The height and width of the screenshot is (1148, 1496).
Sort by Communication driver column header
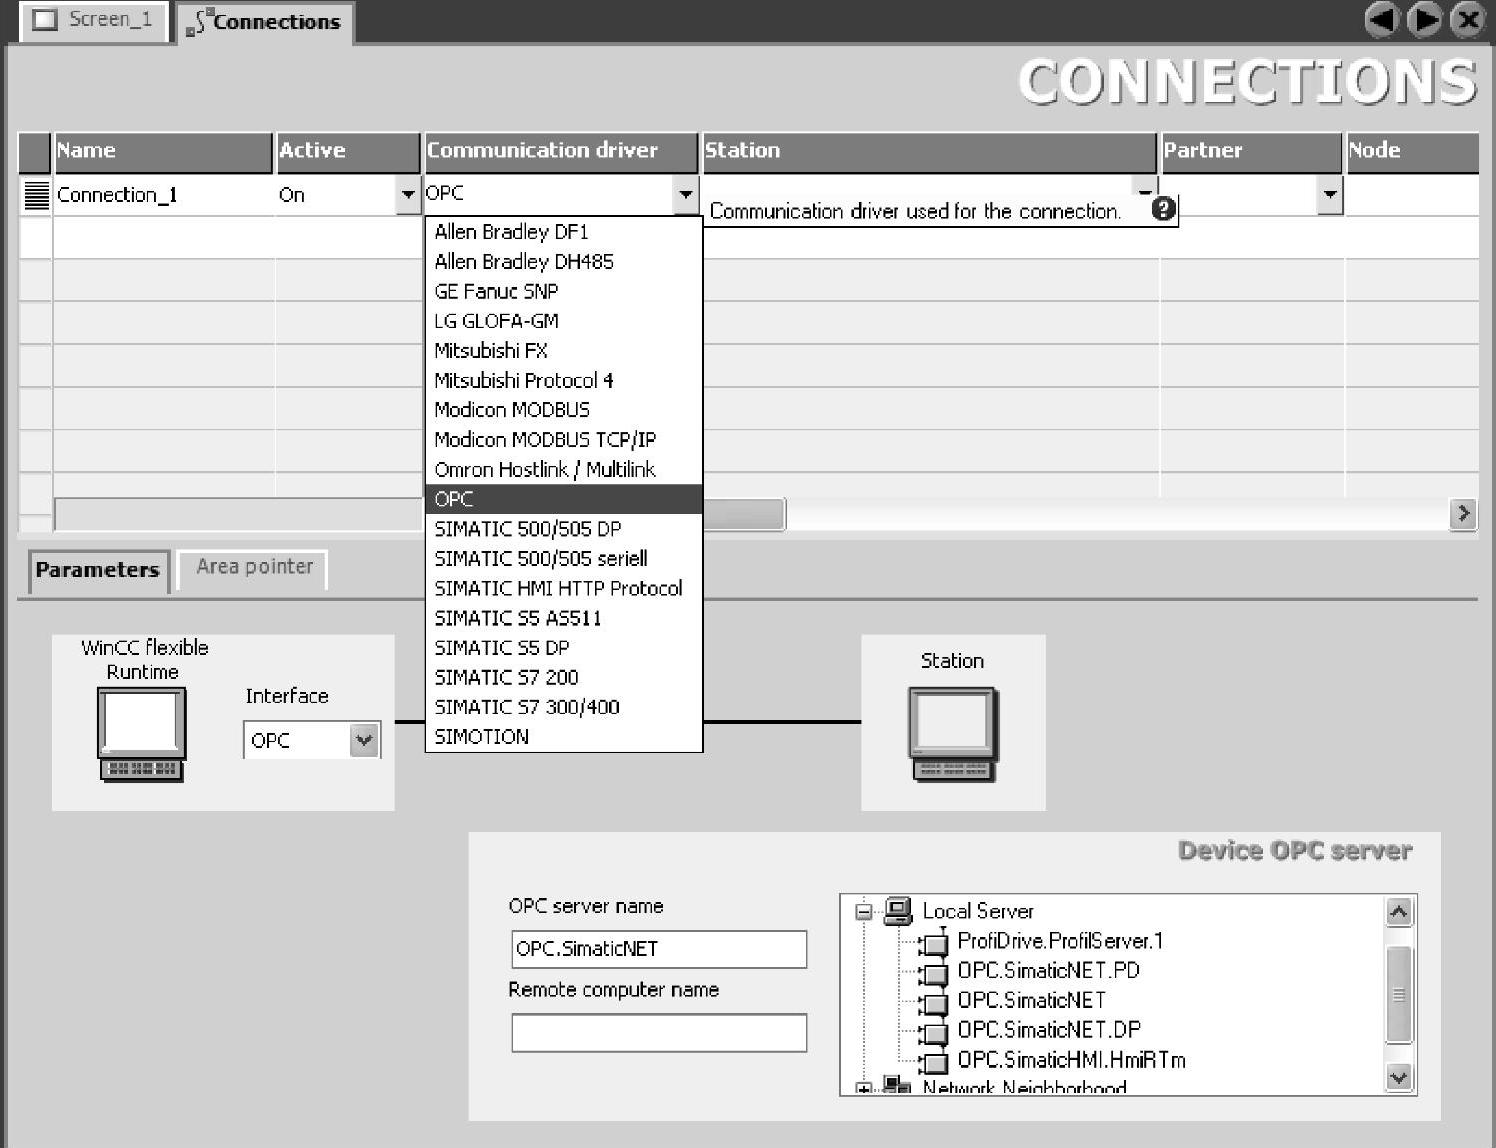pos(560,151)
